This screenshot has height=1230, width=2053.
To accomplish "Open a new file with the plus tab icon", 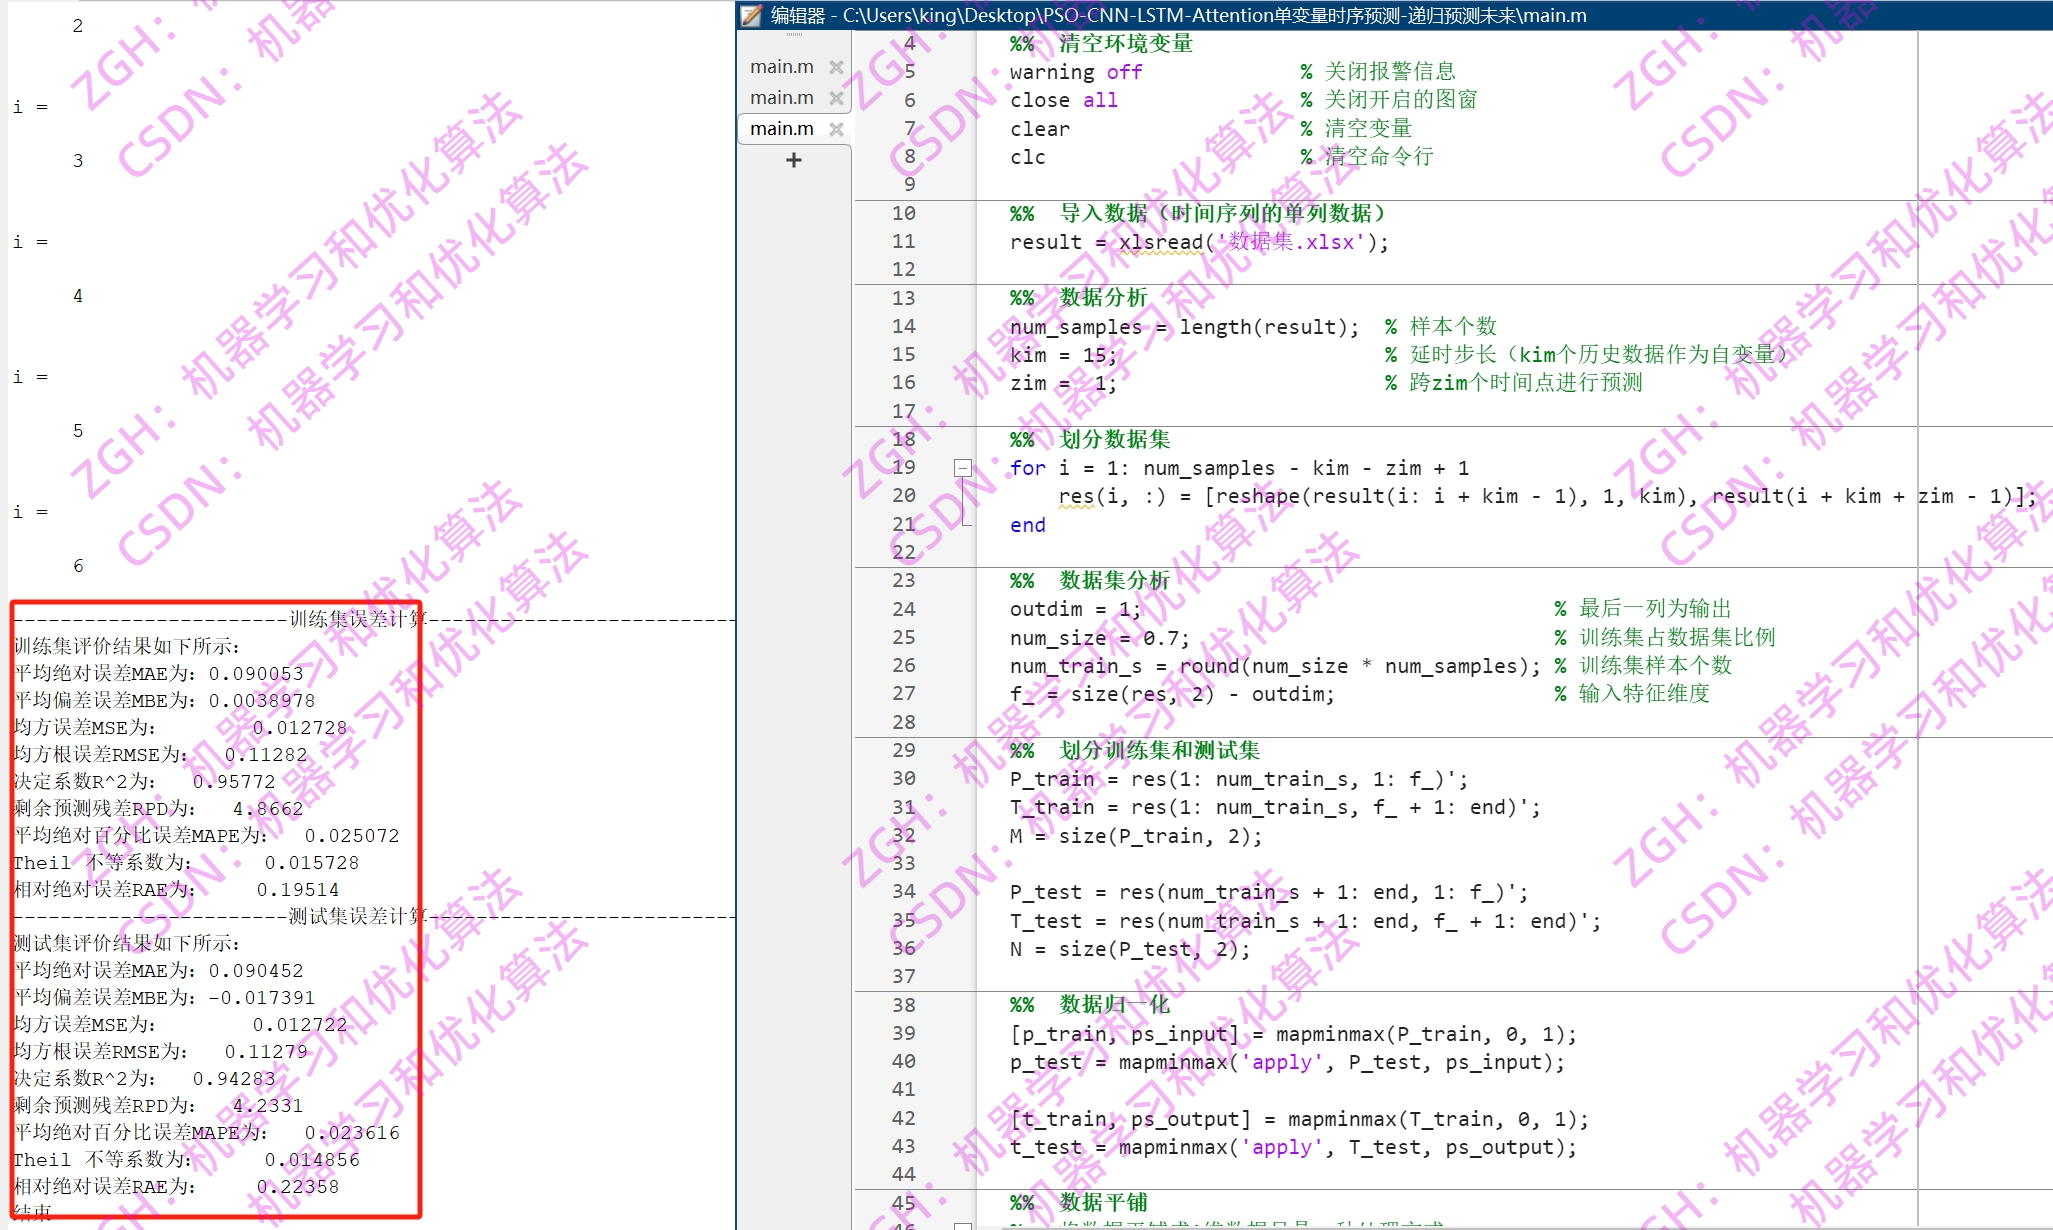I will (x=793, y=159).
